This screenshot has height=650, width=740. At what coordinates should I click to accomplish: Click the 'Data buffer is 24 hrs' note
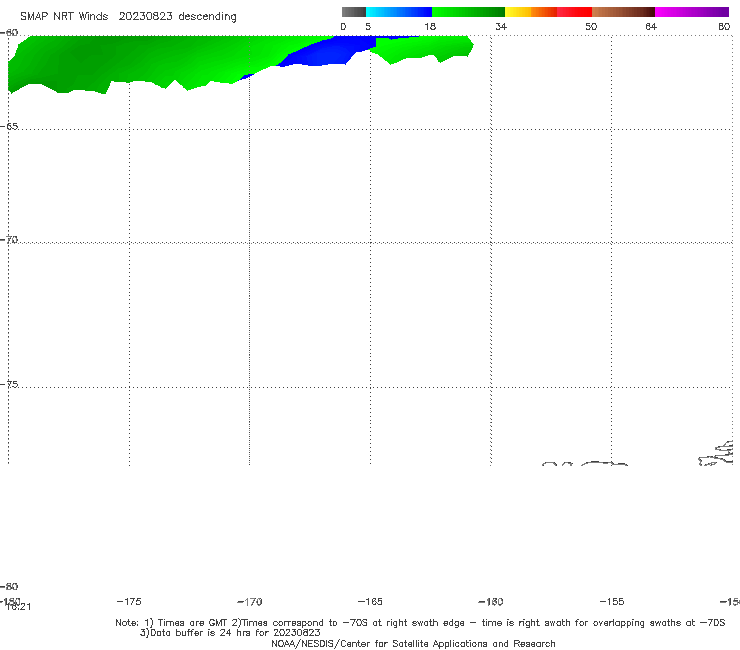(230, 633)
